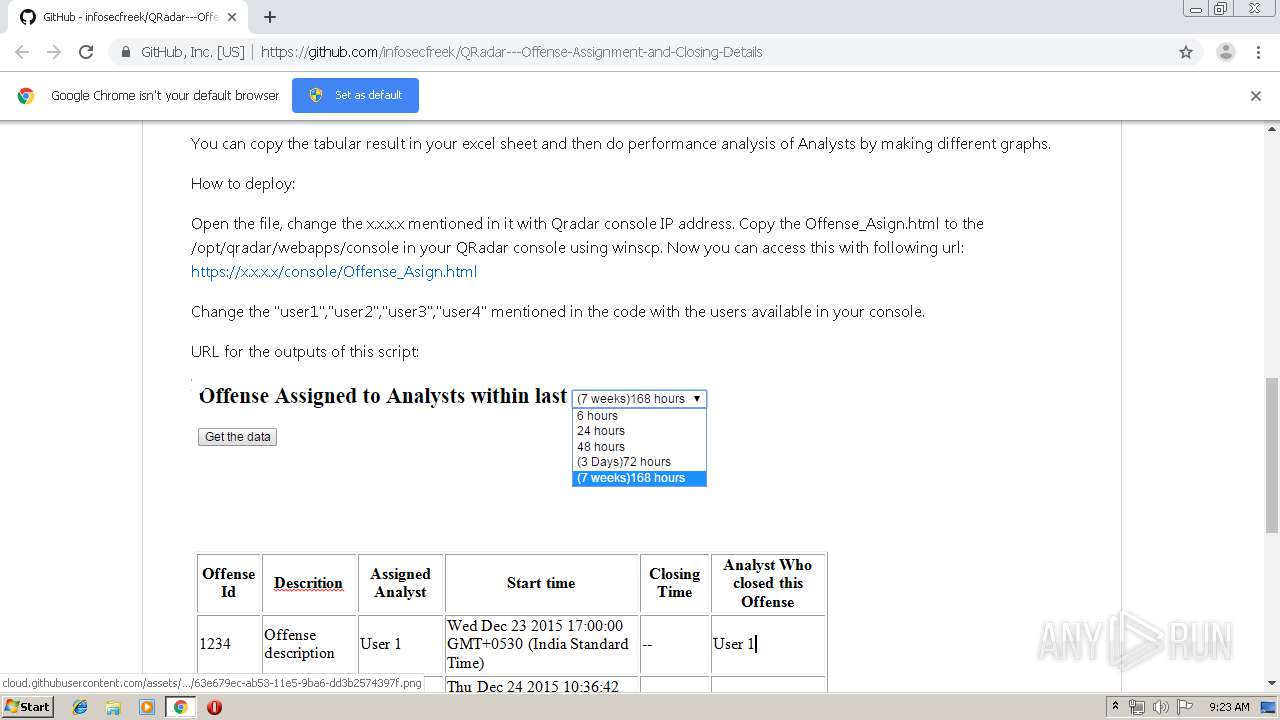
Task: Choose the 6 hours option
Action: pos(639,416)
